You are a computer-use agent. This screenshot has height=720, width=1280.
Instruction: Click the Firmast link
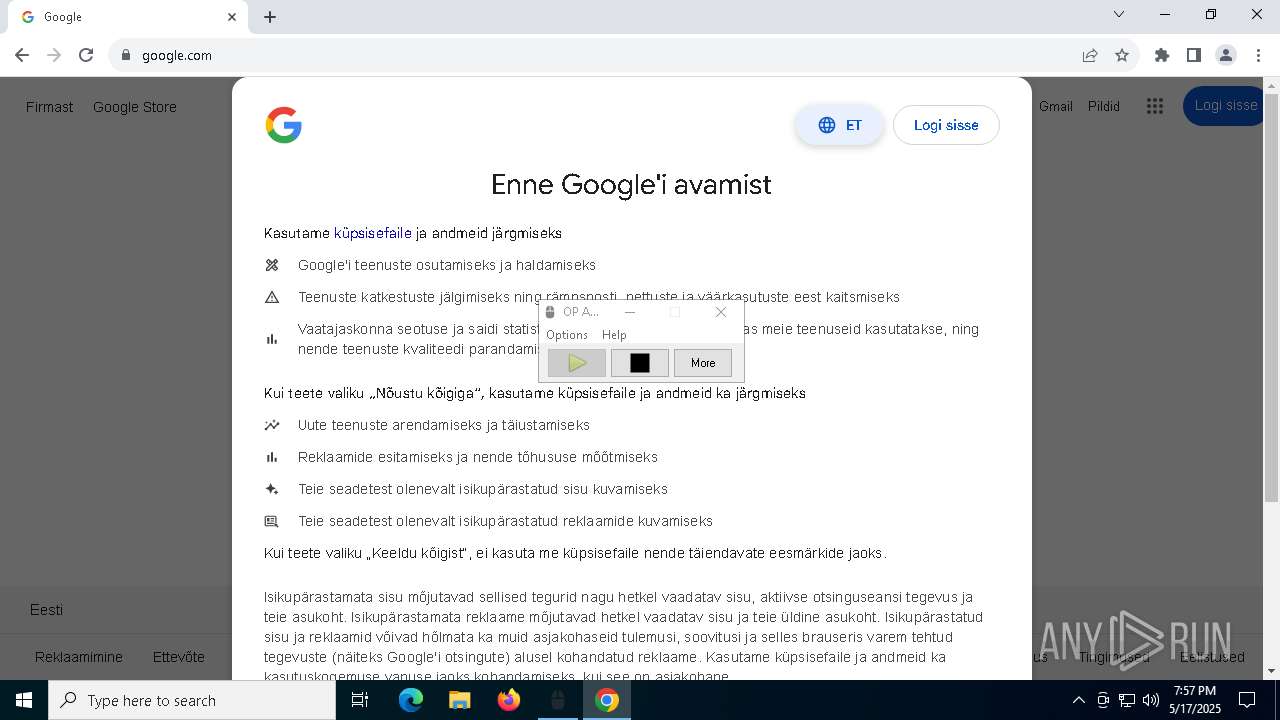[x=49, y=107]
